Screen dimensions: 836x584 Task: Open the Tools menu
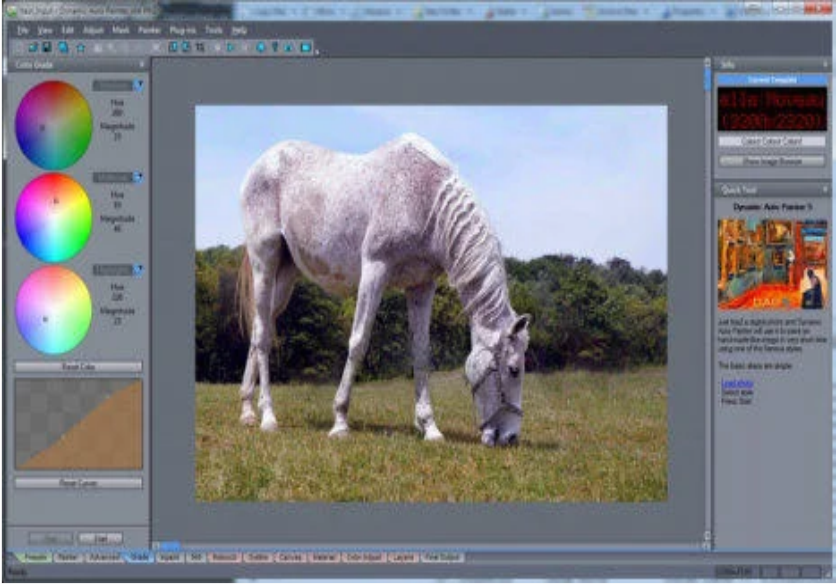pos(214,30)
